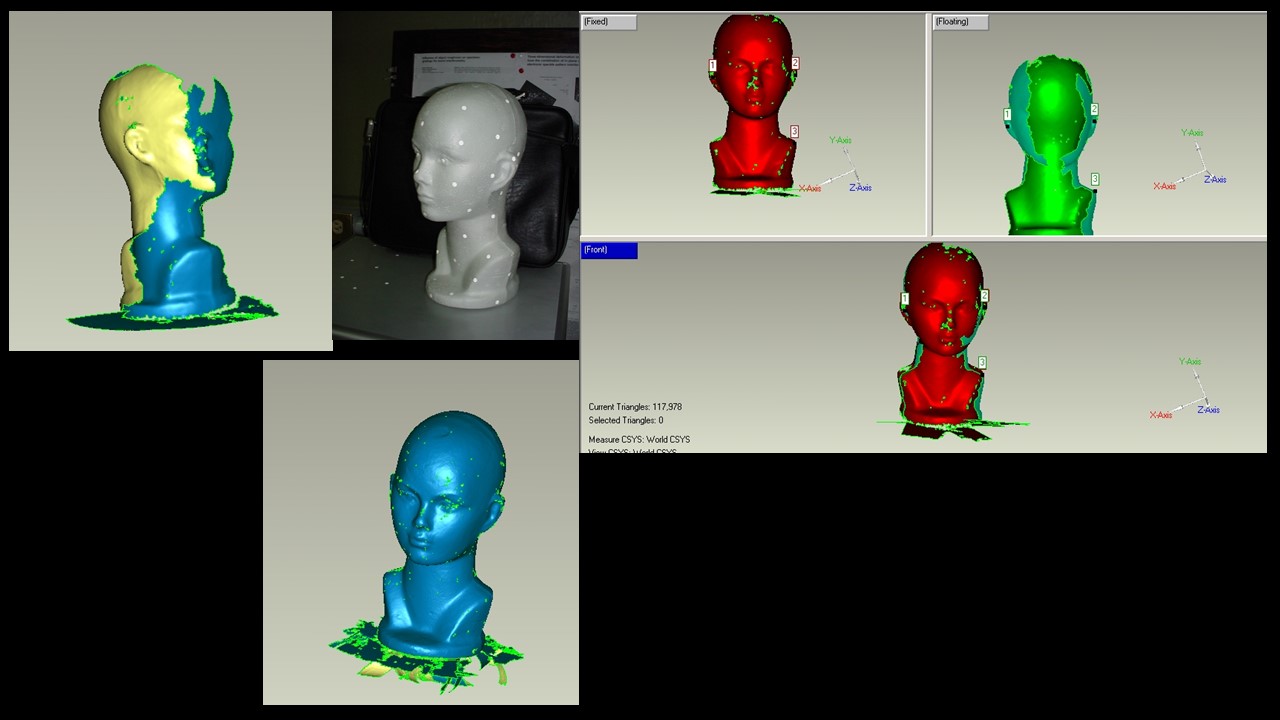Viewport: 1280px width, 720px height.
Task: Click the 'Selected Triangles: 0' text
Action: (626, 421)
